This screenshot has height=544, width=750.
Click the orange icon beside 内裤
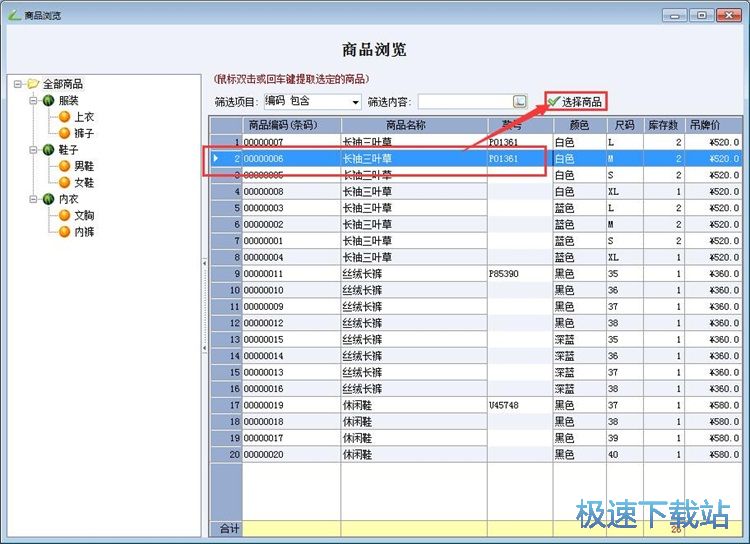click(x=65, y=232)
